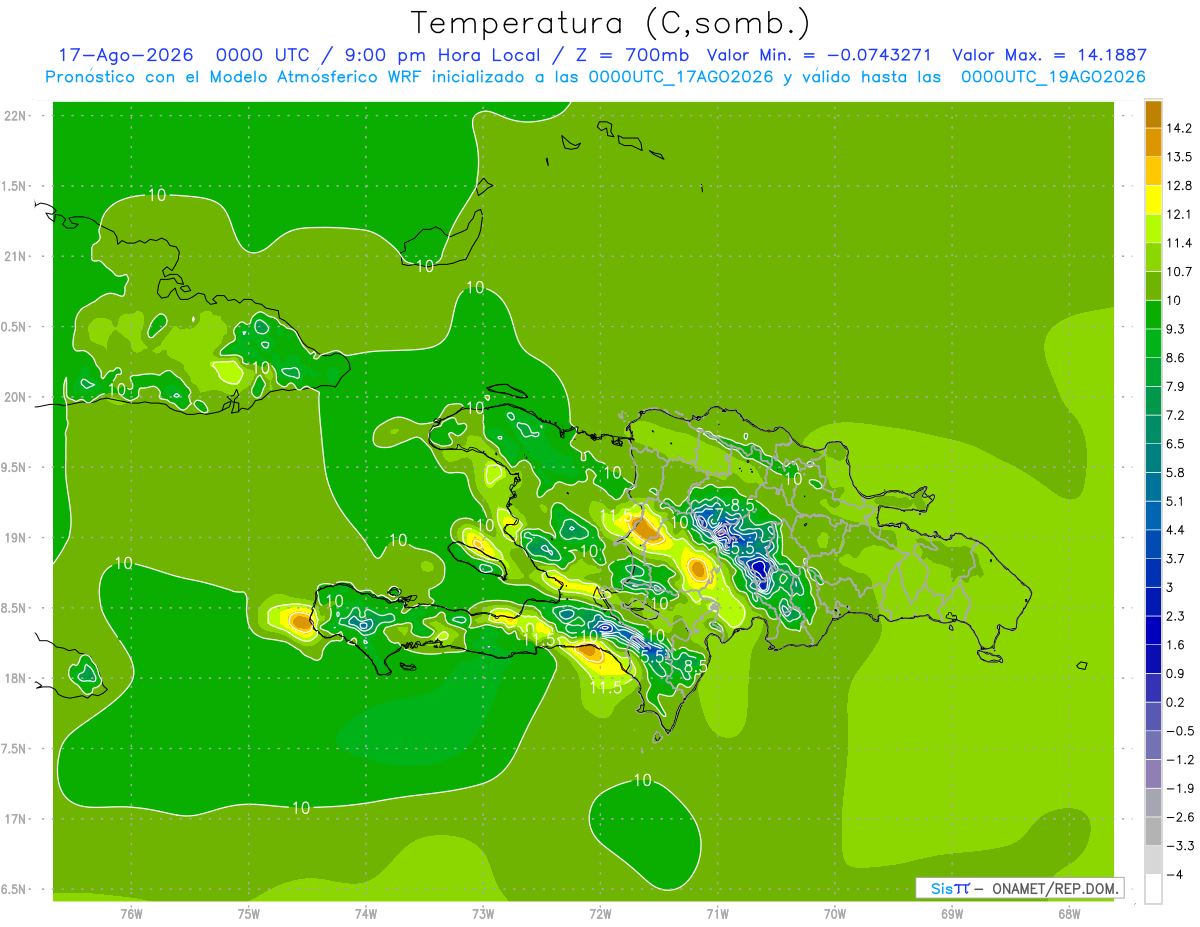Click the '6.5N' latitude axis label
1200x927 pixels.
[x=15, y=890]
